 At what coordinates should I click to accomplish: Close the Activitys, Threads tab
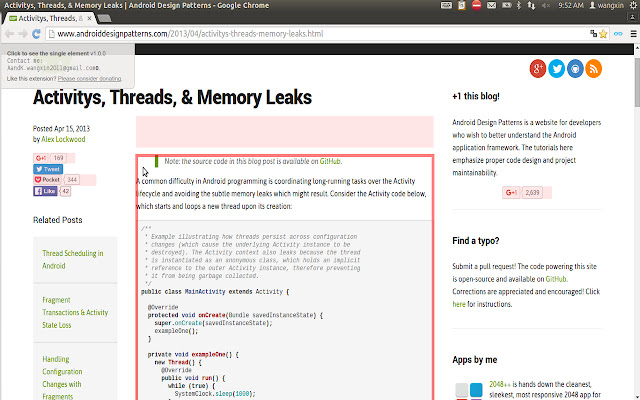coord(89,18)
